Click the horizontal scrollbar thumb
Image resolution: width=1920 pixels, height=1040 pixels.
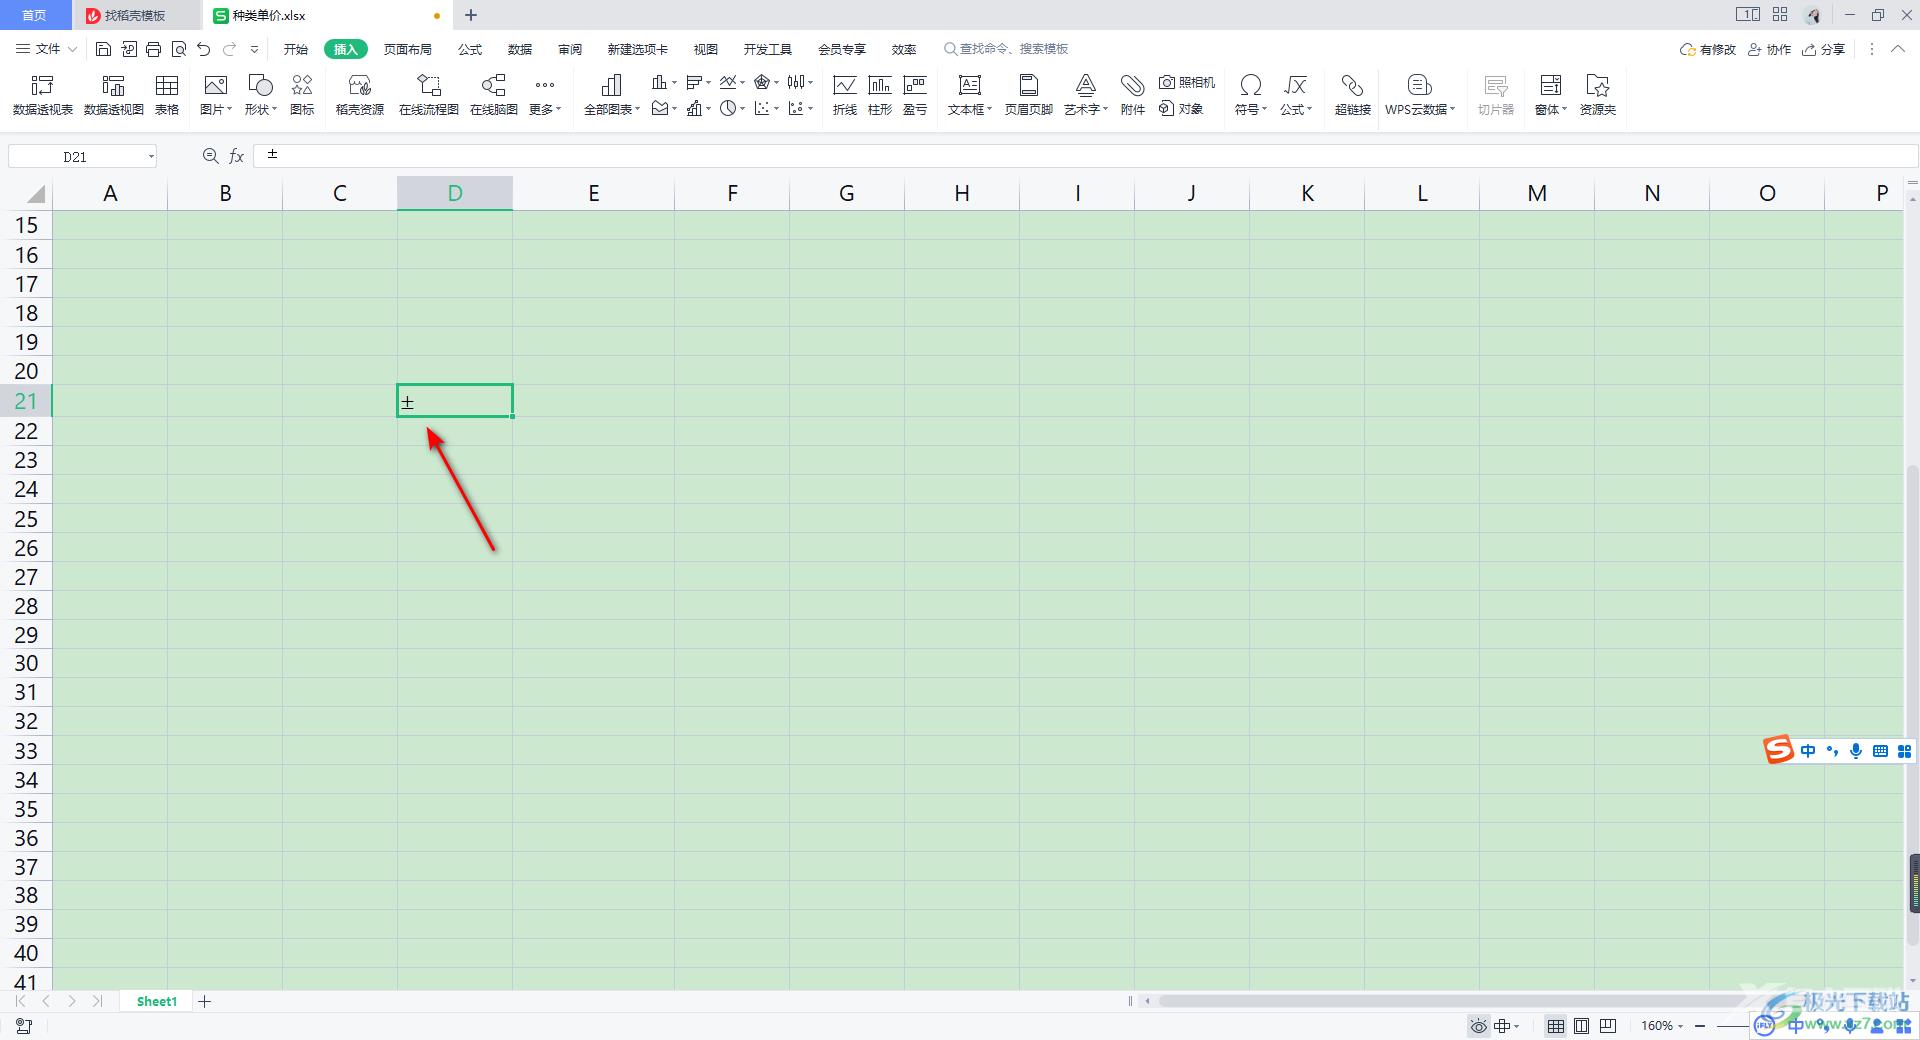(x=1450, y=1001)
